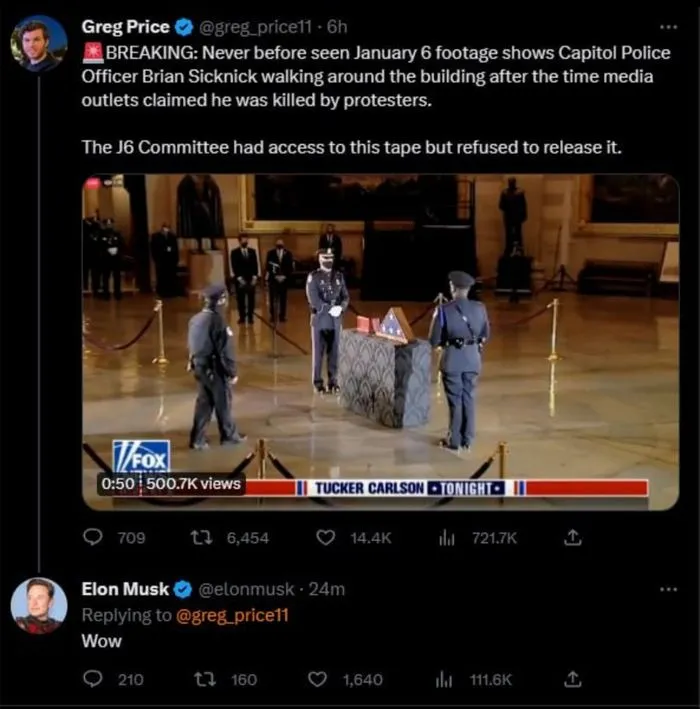The image size is (700, 709).
Task: Open Elon Musk display name
Action: (x=125, y=589)
